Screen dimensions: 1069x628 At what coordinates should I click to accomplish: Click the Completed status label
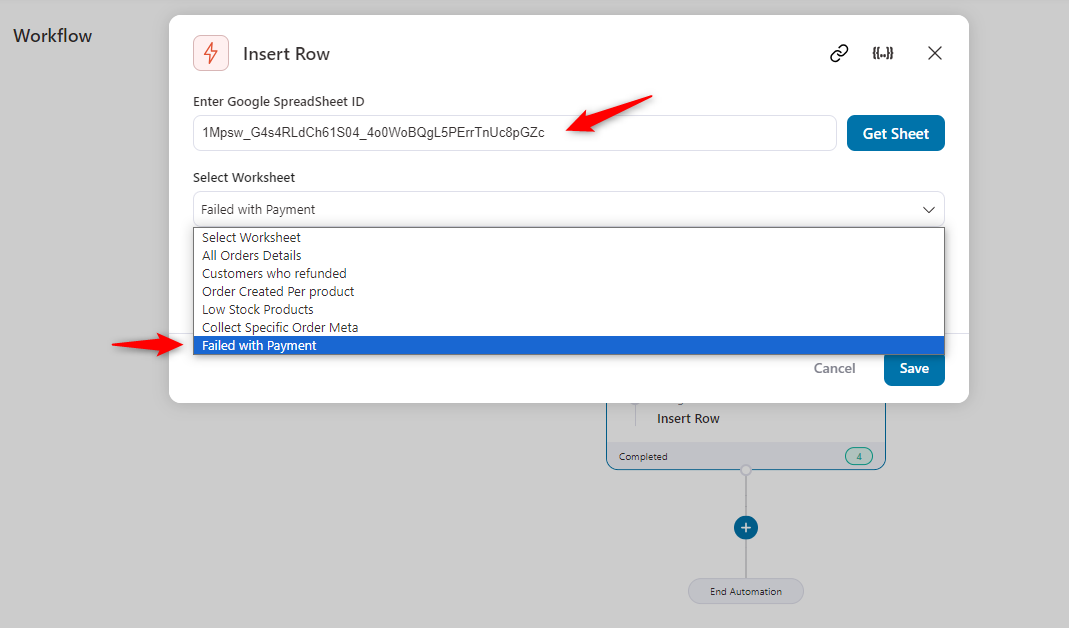643,457
